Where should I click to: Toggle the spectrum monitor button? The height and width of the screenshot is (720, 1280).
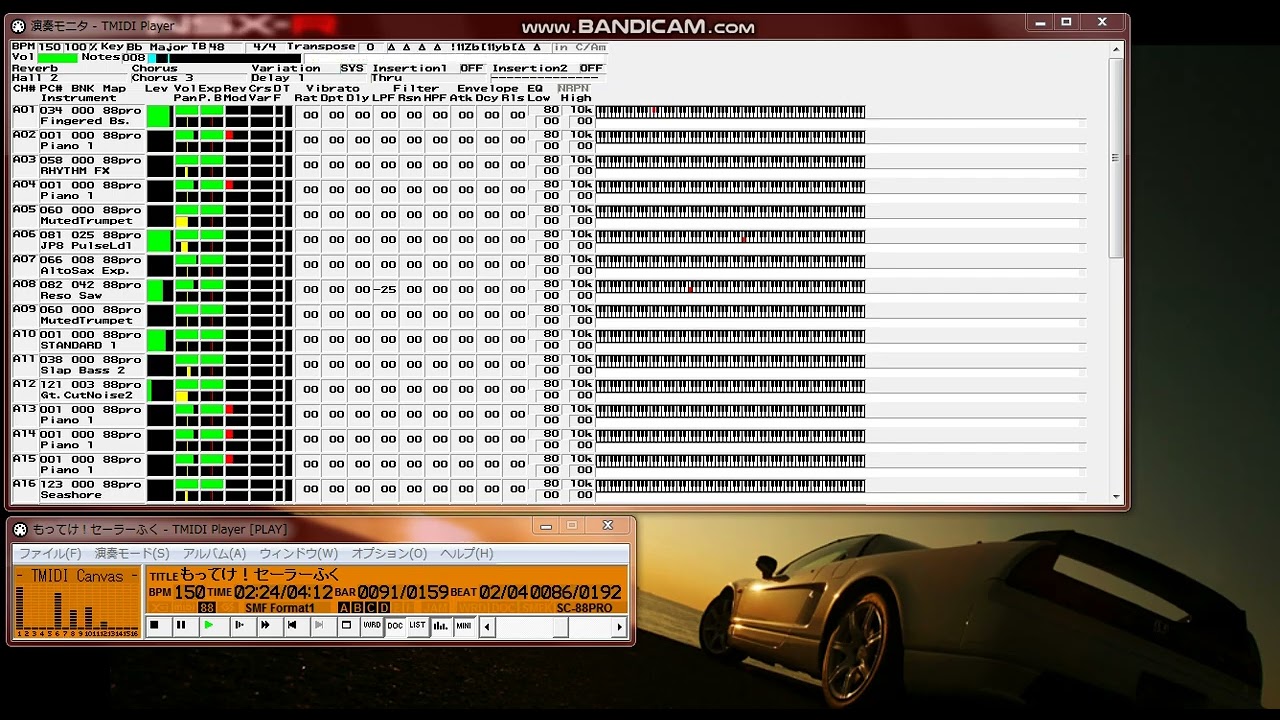coord(441,625)
